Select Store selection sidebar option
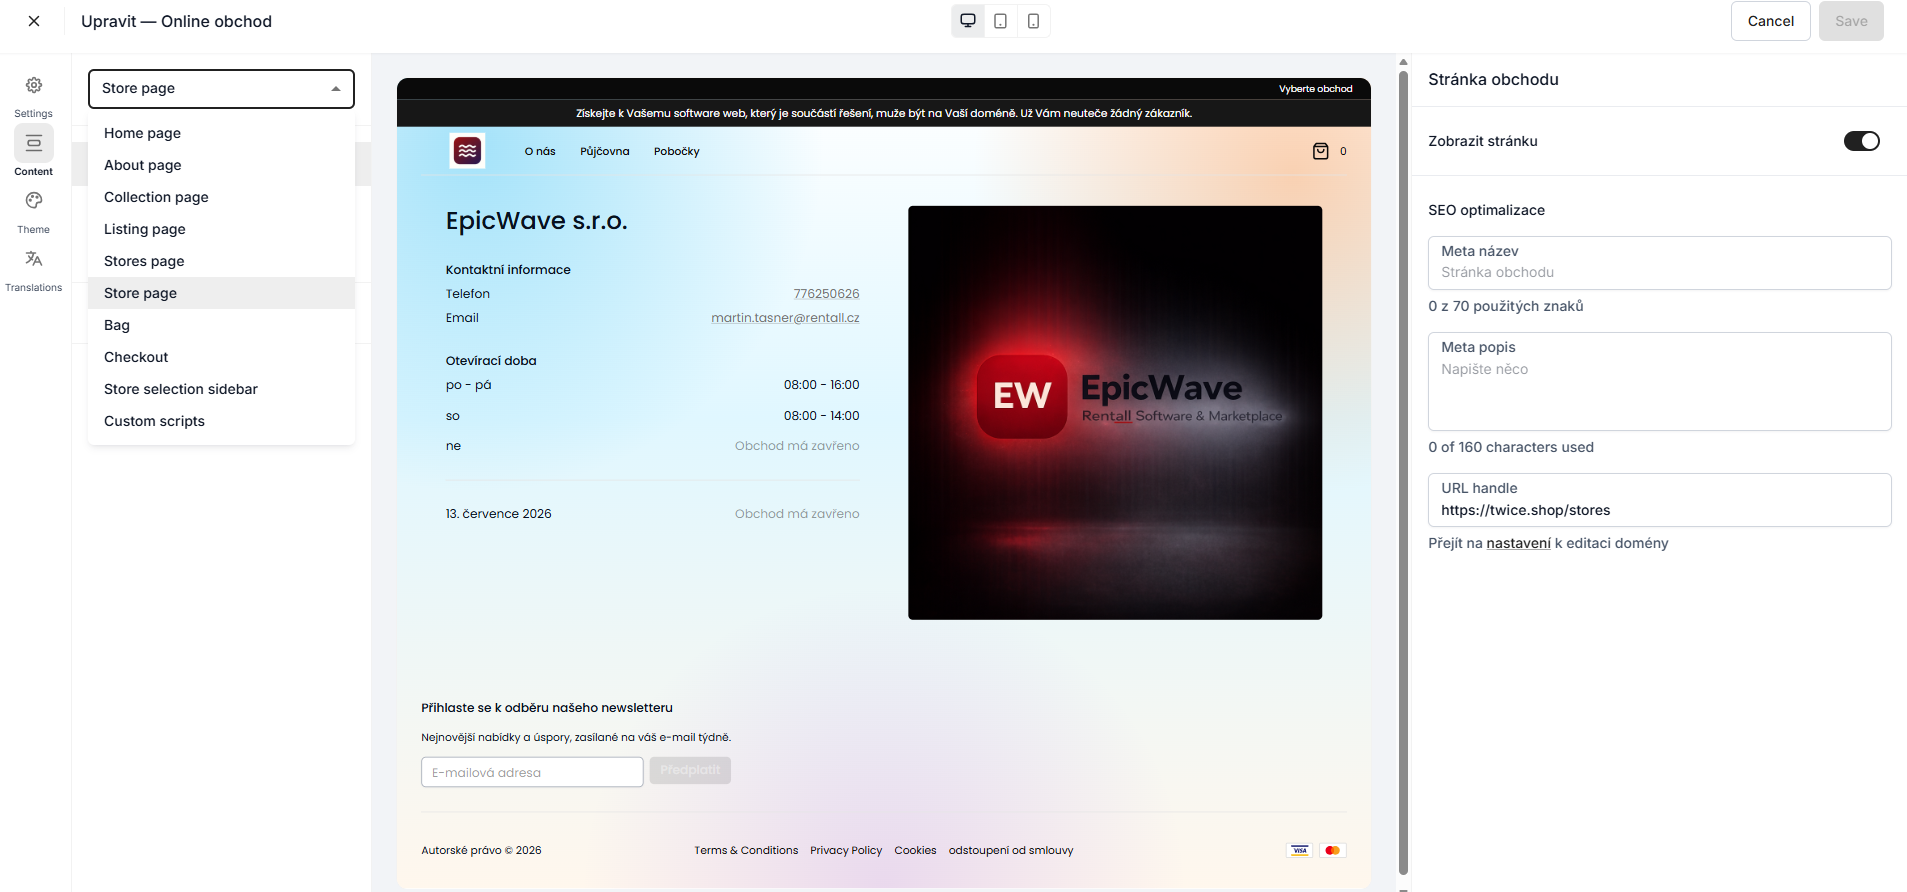This screenshot has height=892, width=1907. (x=221, y=389)
